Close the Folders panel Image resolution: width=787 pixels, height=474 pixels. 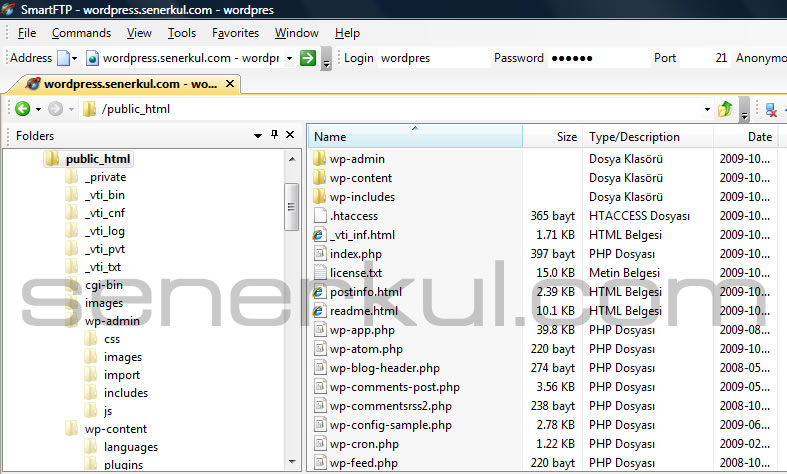[x=290, y=135]
